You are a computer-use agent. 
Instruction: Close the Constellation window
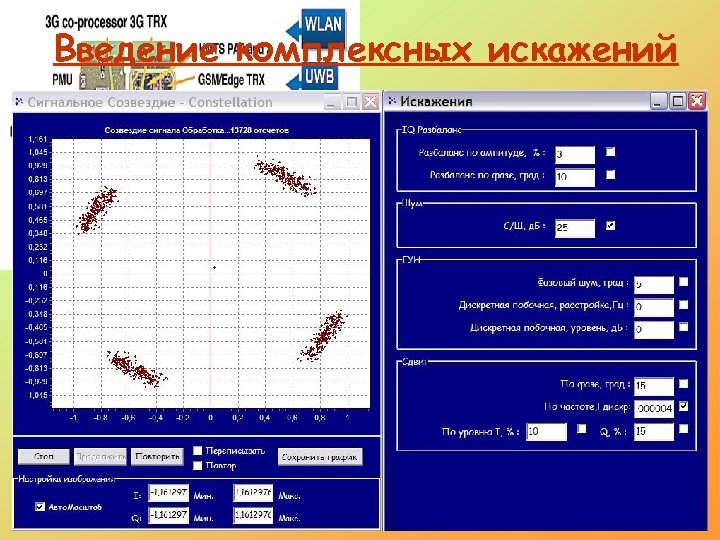click(370, 101)
